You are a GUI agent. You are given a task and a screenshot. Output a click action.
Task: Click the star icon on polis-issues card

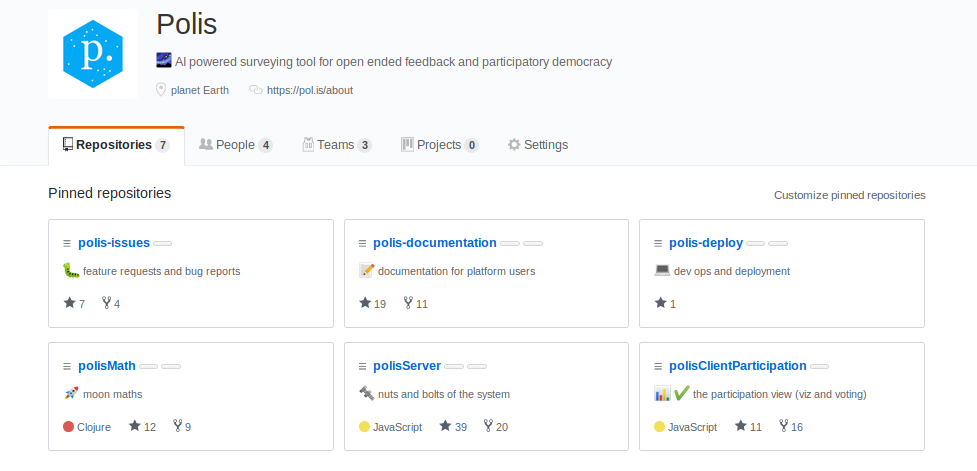pyautogui.click(x=69, y=303)
